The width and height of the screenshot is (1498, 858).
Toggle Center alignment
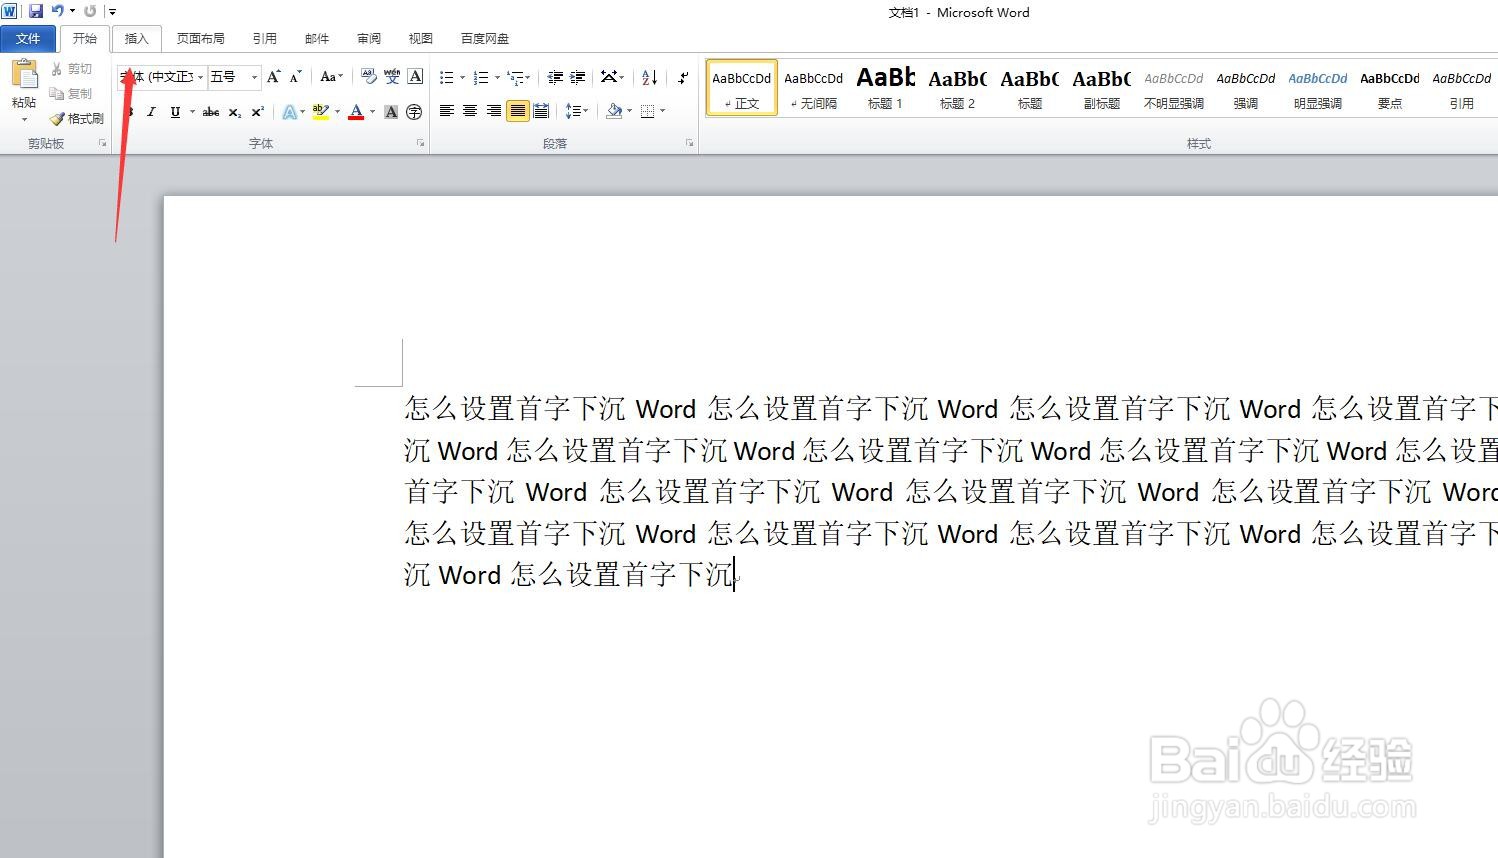tap(470, 111)
